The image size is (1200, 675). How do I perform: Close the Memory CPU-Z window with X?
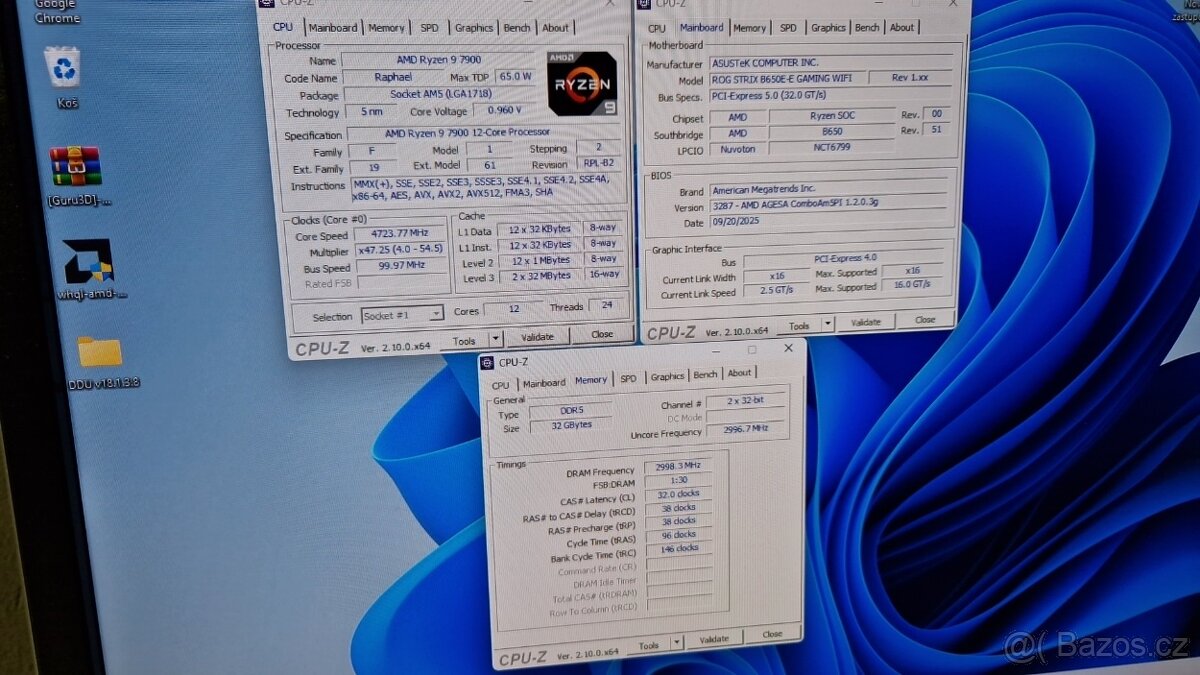pos(788,348)
